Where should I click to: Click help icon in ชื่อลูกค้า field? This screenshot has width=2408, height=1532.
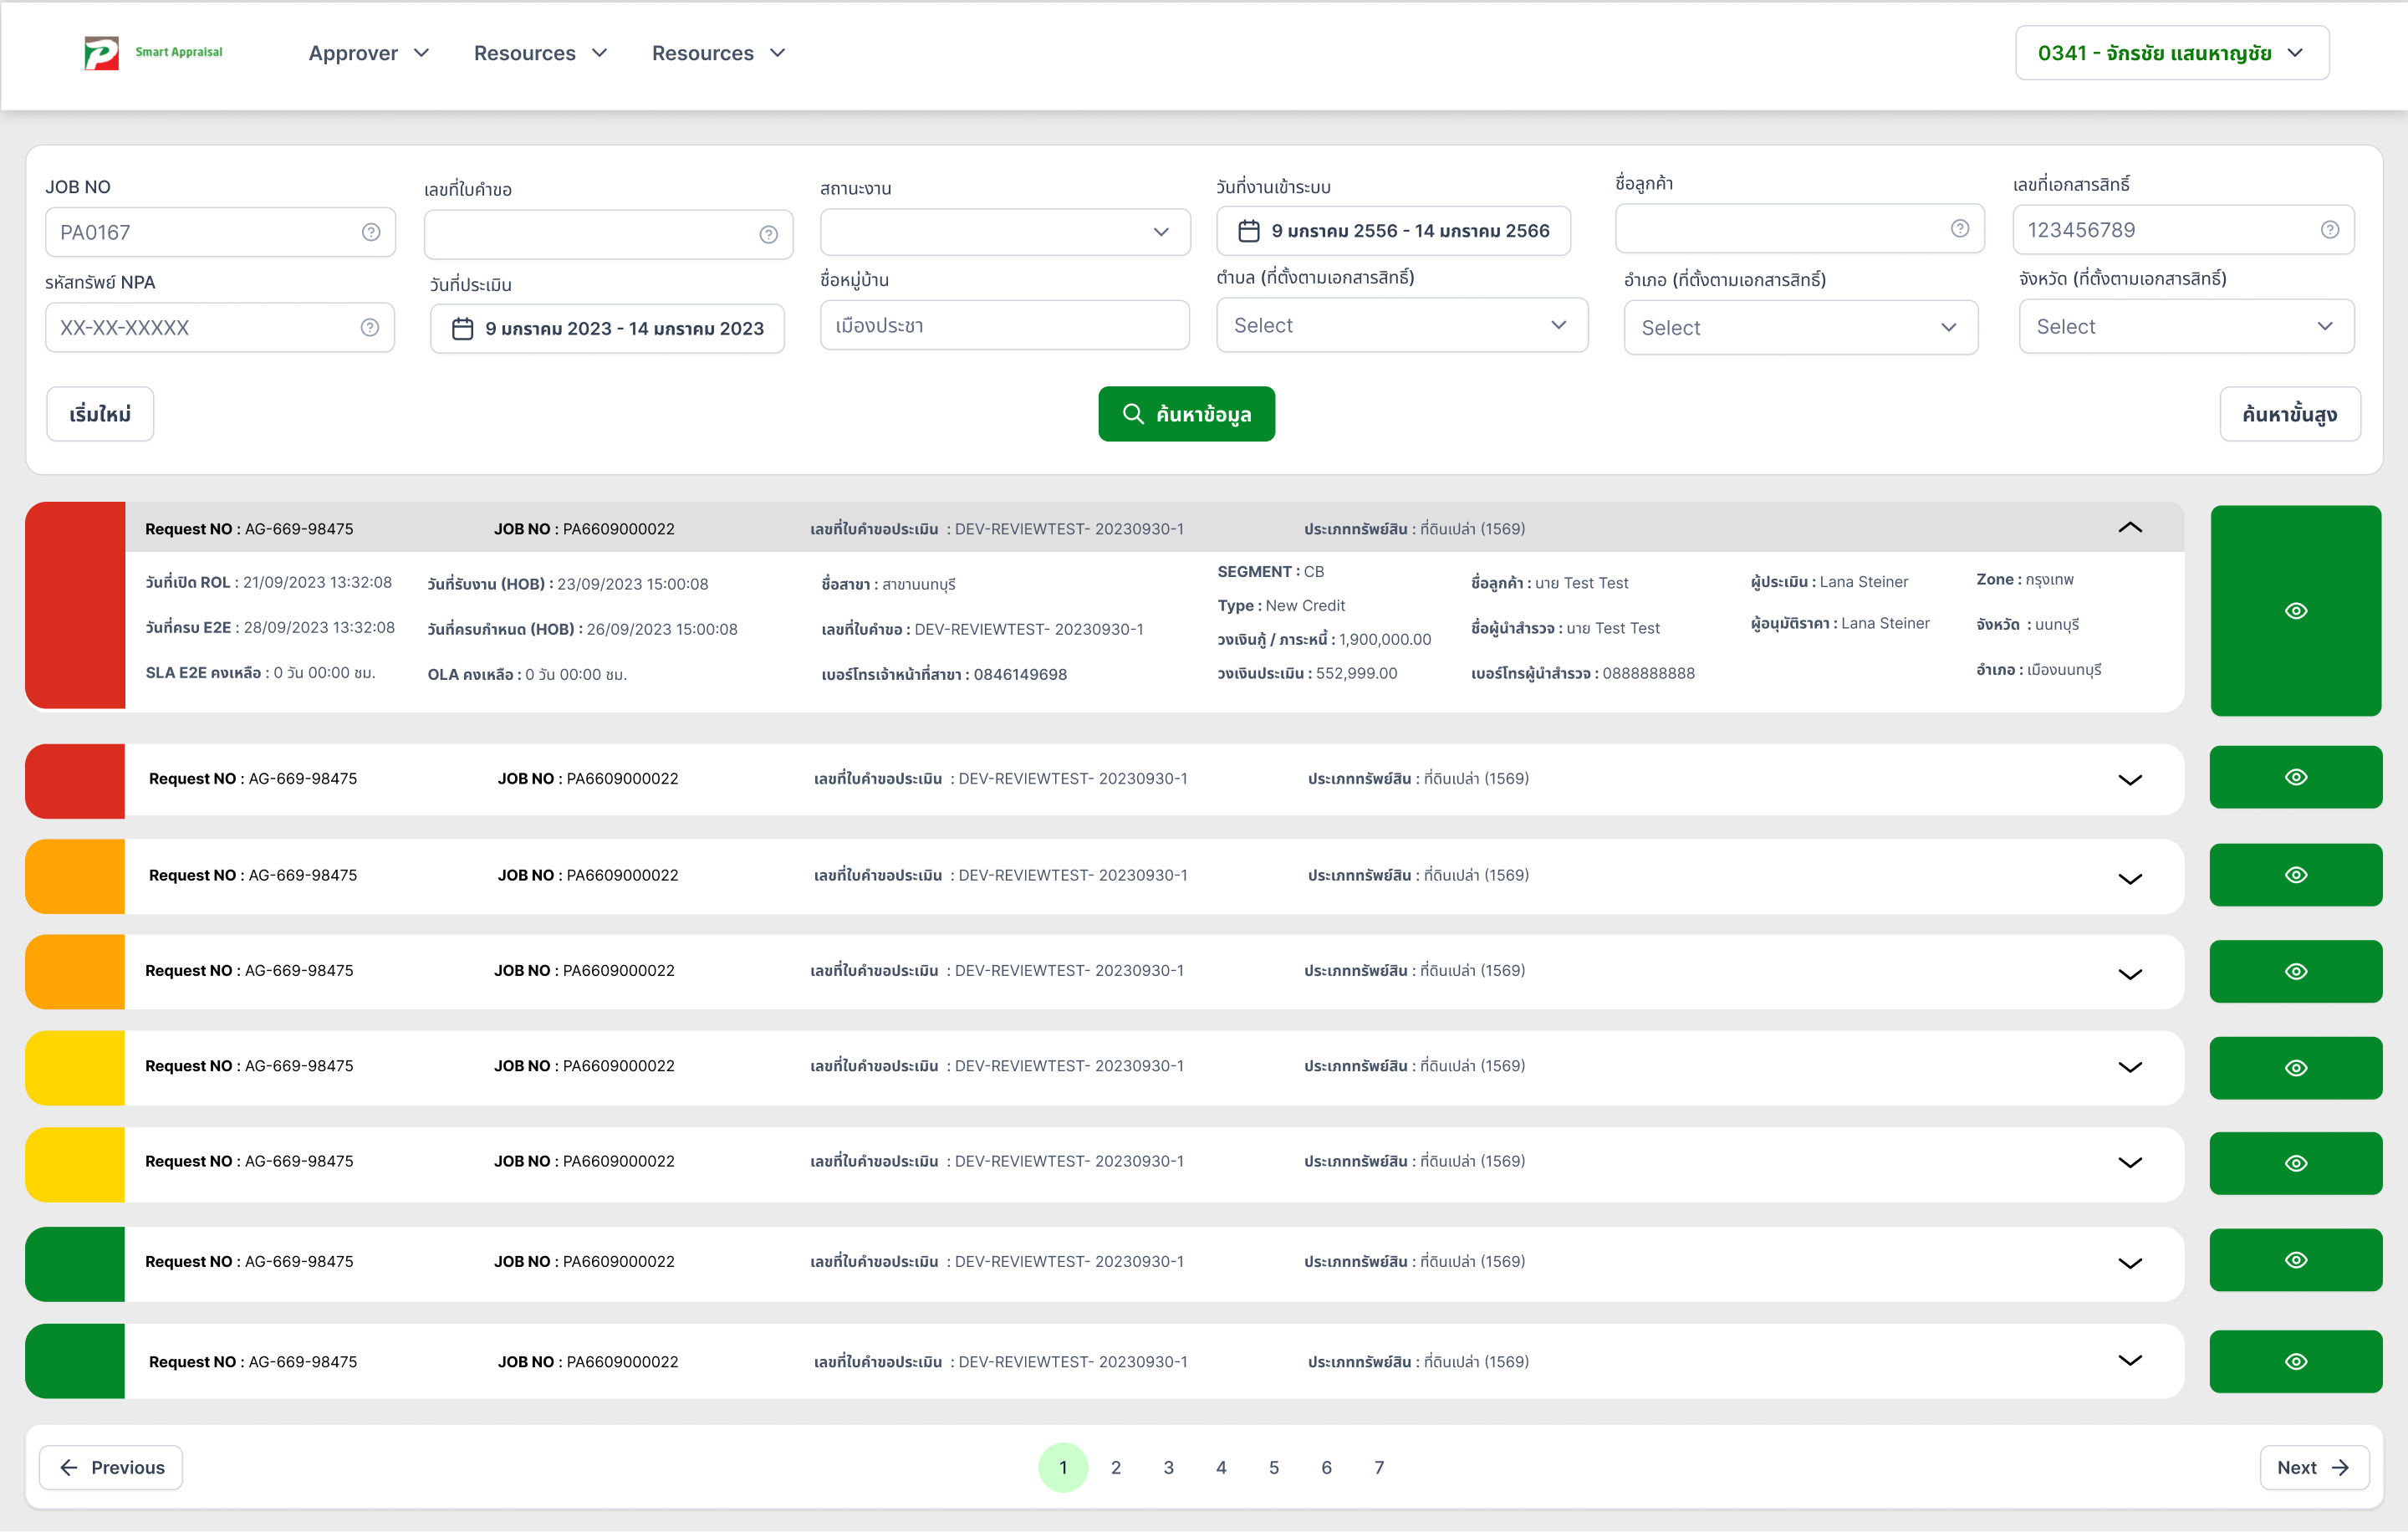click(1959, 229)
